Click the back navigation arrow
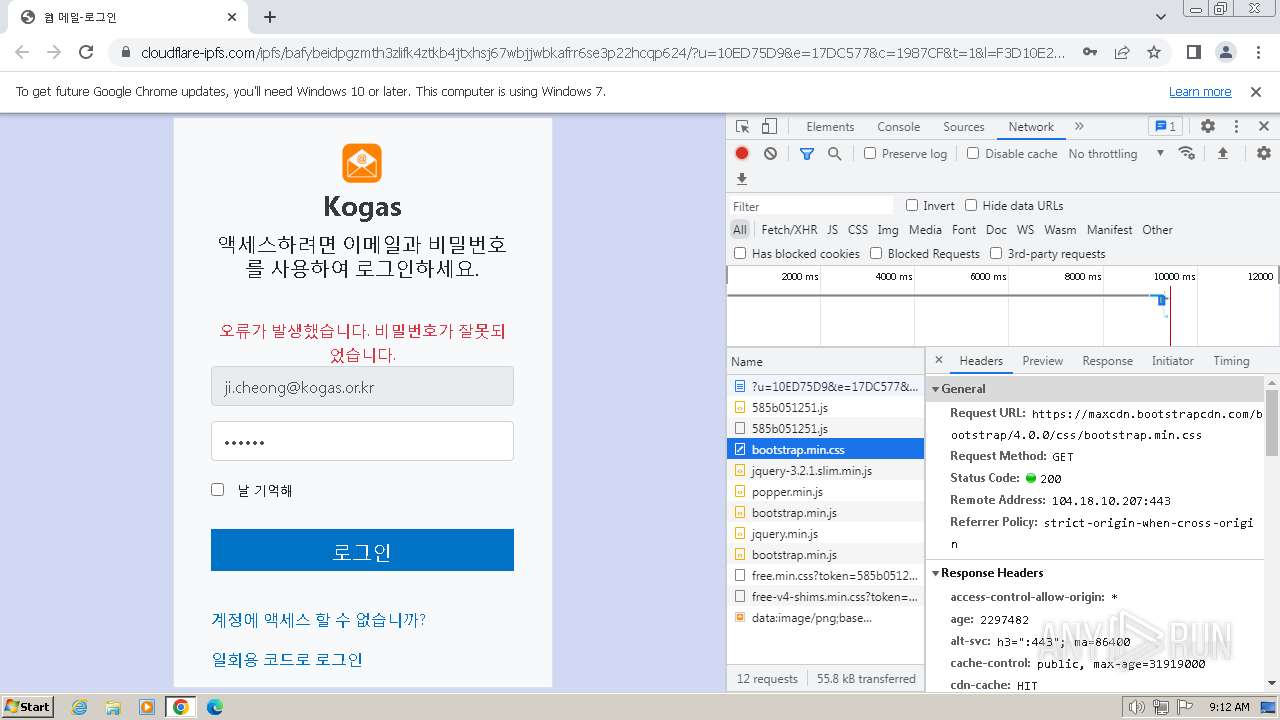The height and width of the screenshot is (720, 1280). coord(22,52)
